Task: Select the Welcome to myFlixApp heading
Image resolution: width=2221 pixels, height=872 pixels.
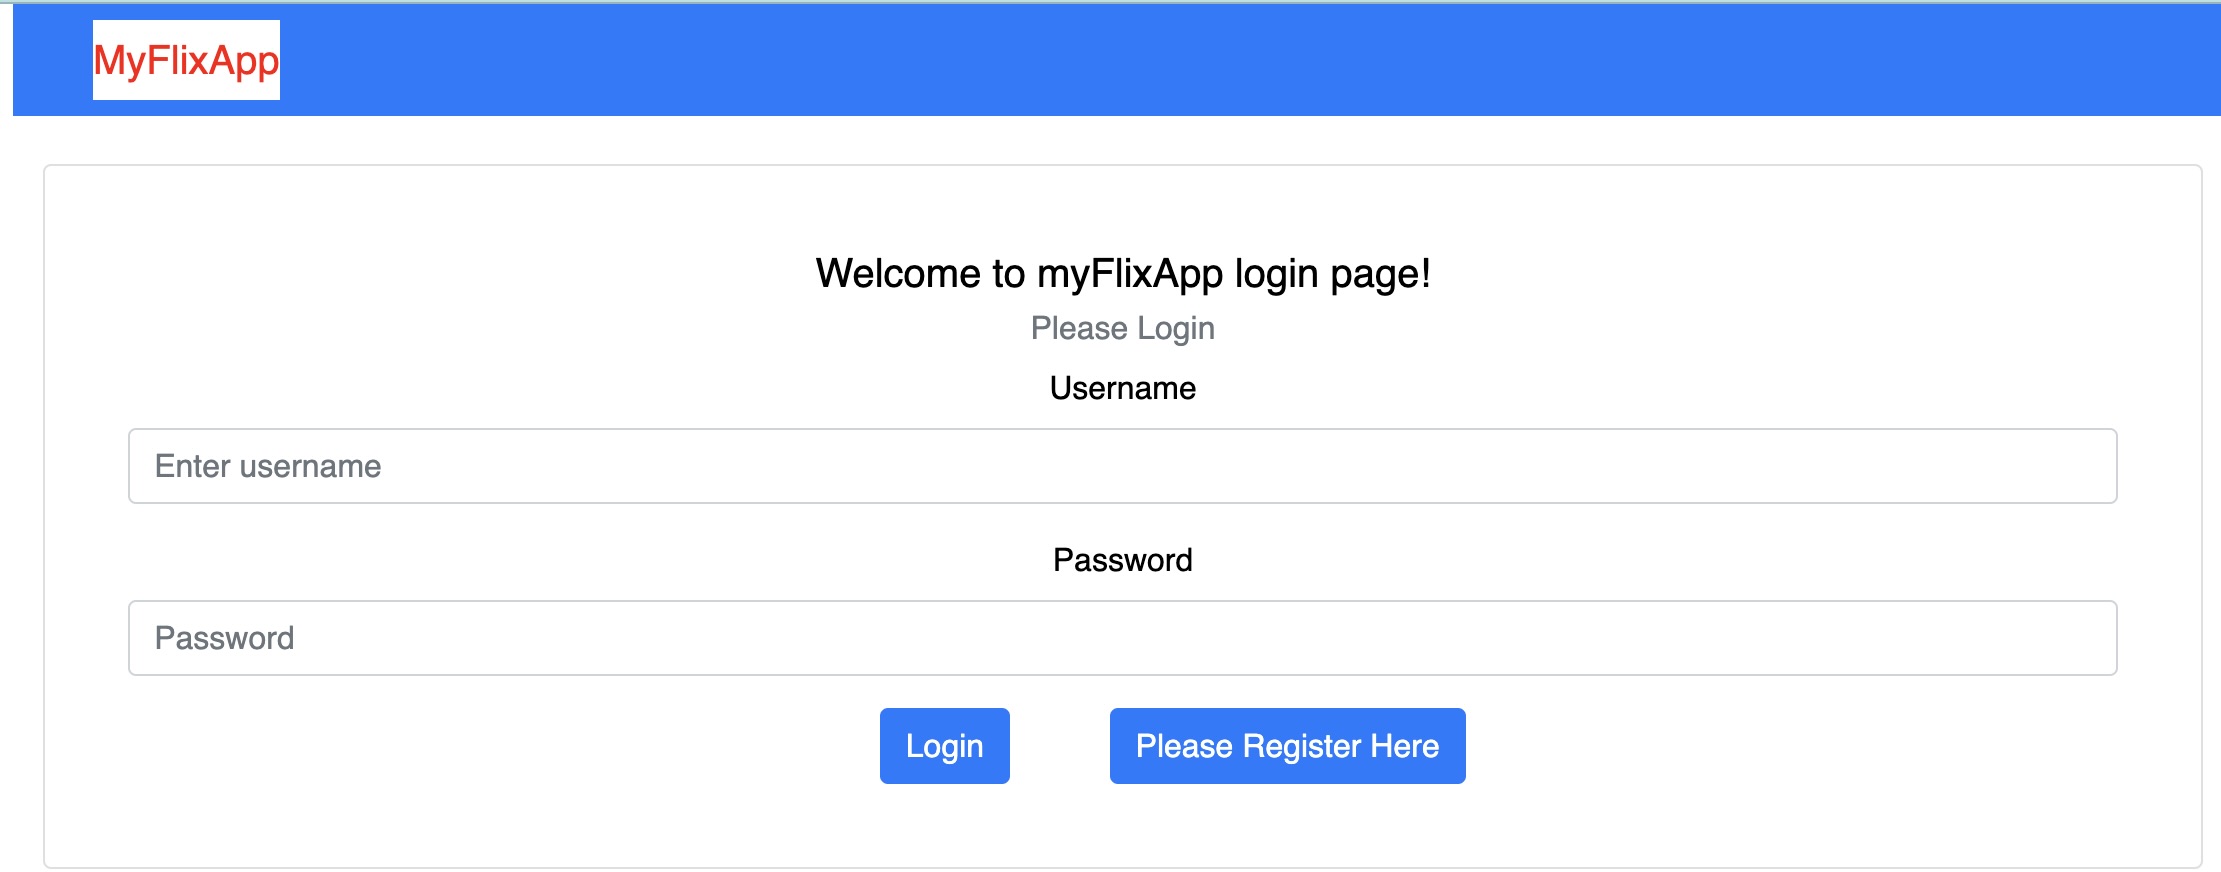Action: coord(1123,274)
